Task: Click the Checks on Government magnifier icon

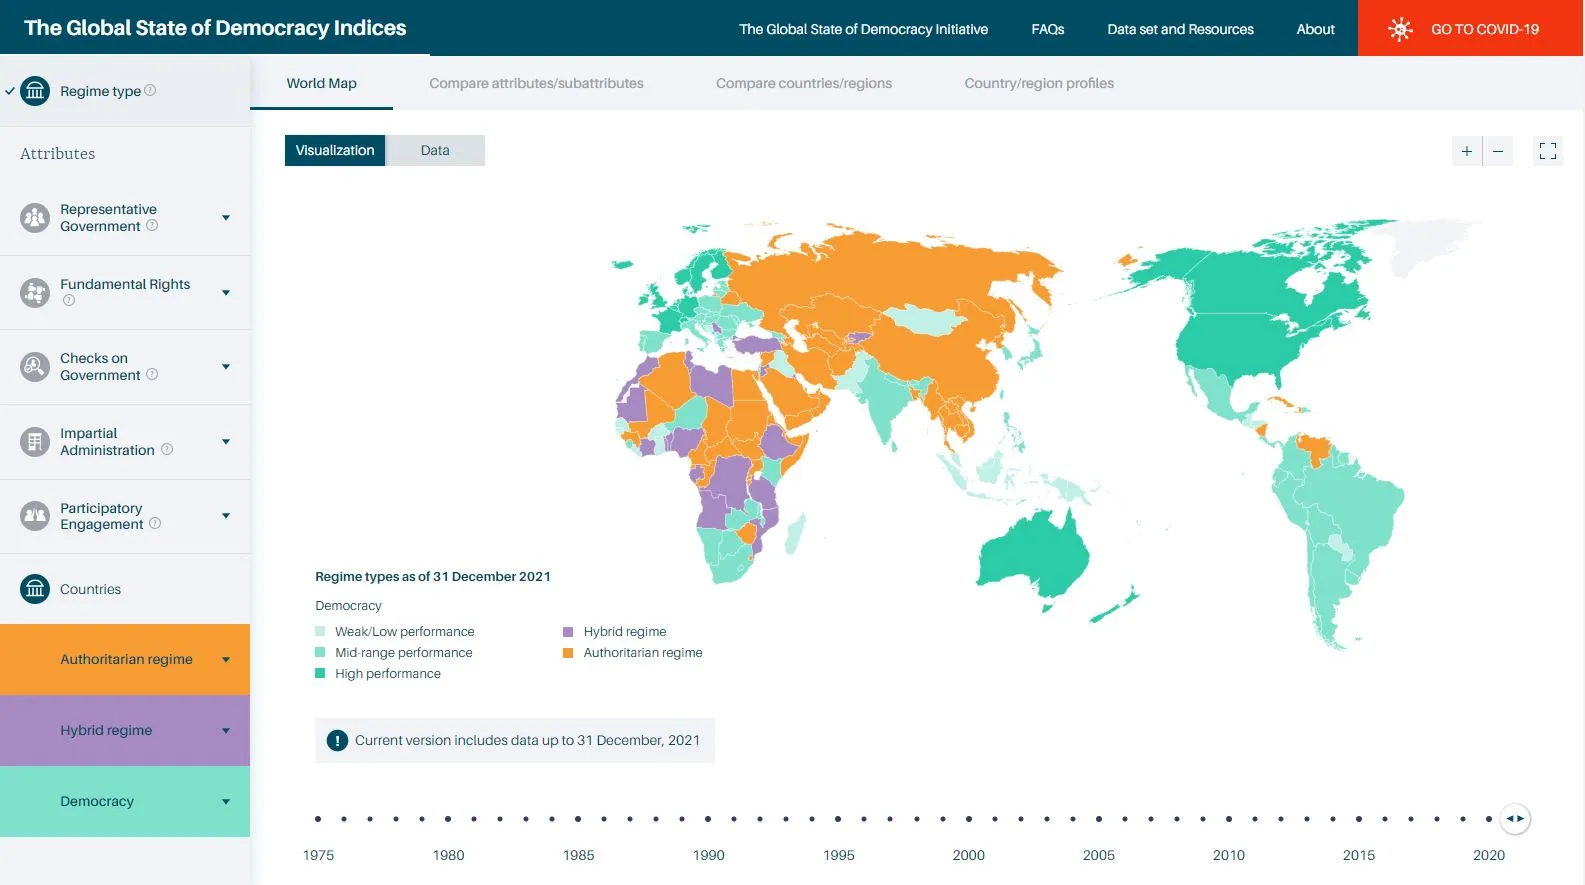Action: (35, 367)
